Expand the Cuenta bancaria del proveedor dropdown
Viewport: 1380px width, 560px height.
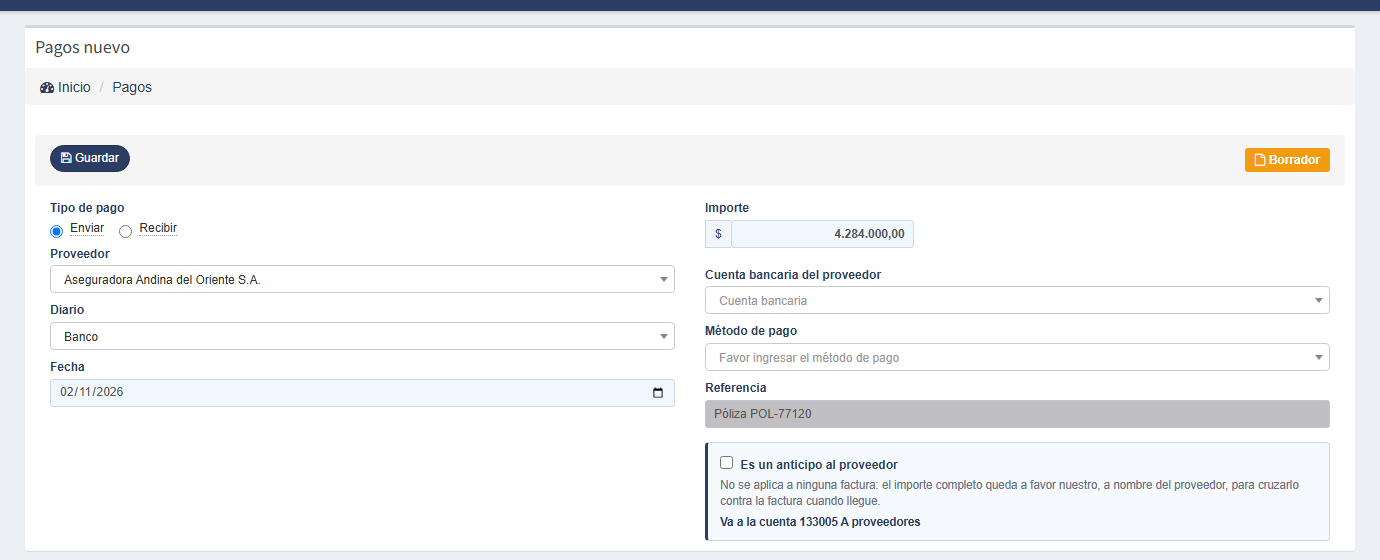pos(1017,300)
